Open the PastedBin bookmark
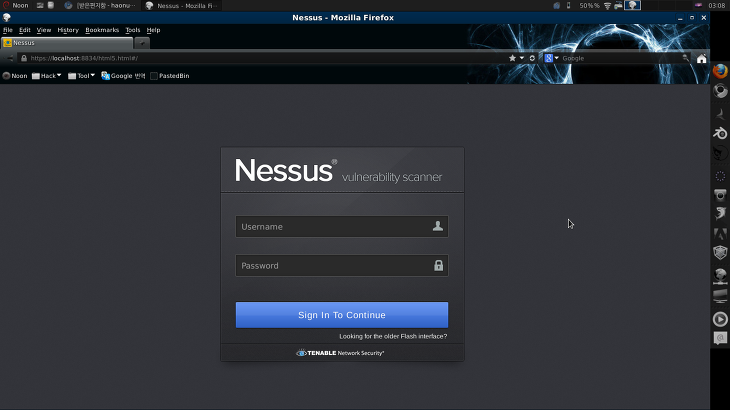Viewport: 730px width, 410px height. tap(170, 76)
